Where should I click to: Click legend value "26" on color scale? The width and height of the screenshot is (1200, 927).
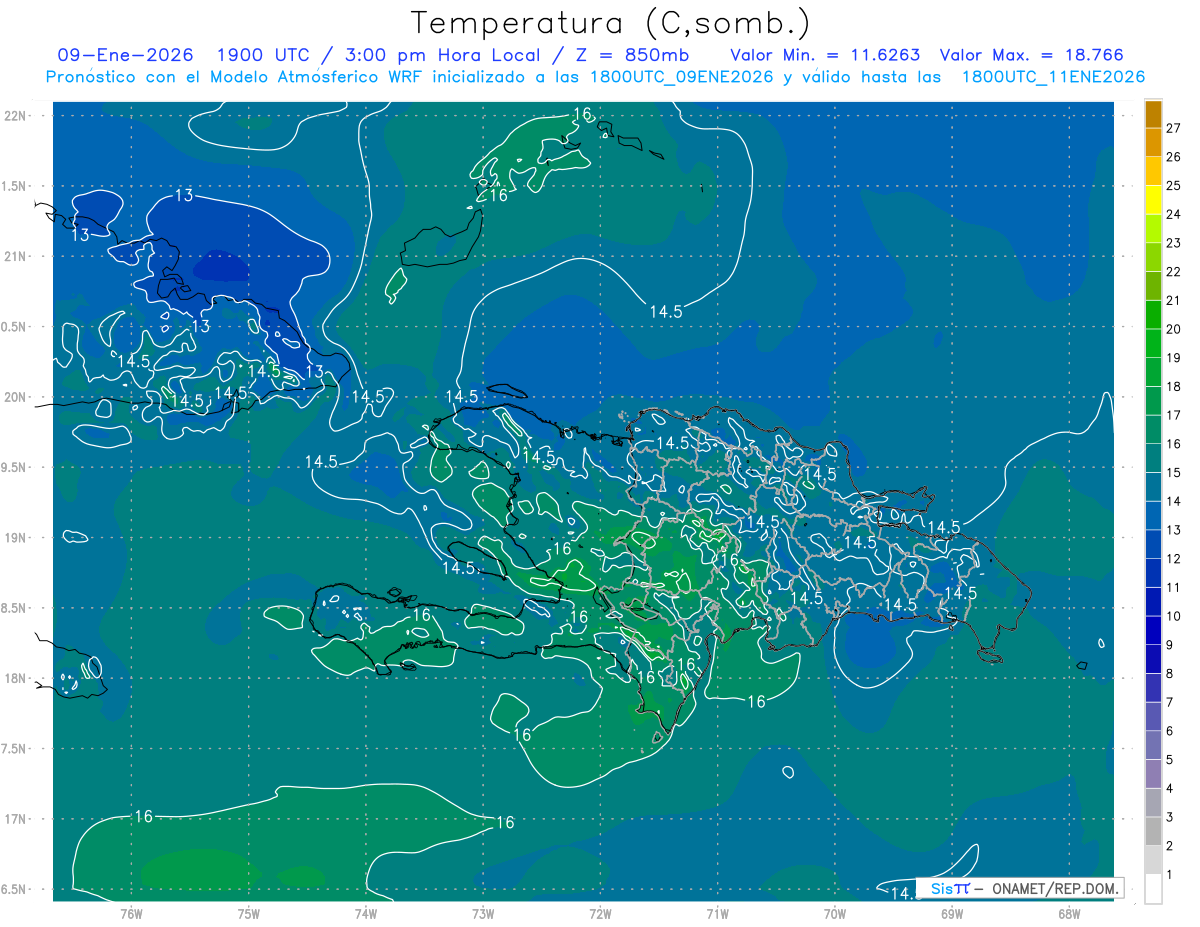pyautogui.click(x=1174, y=157)
